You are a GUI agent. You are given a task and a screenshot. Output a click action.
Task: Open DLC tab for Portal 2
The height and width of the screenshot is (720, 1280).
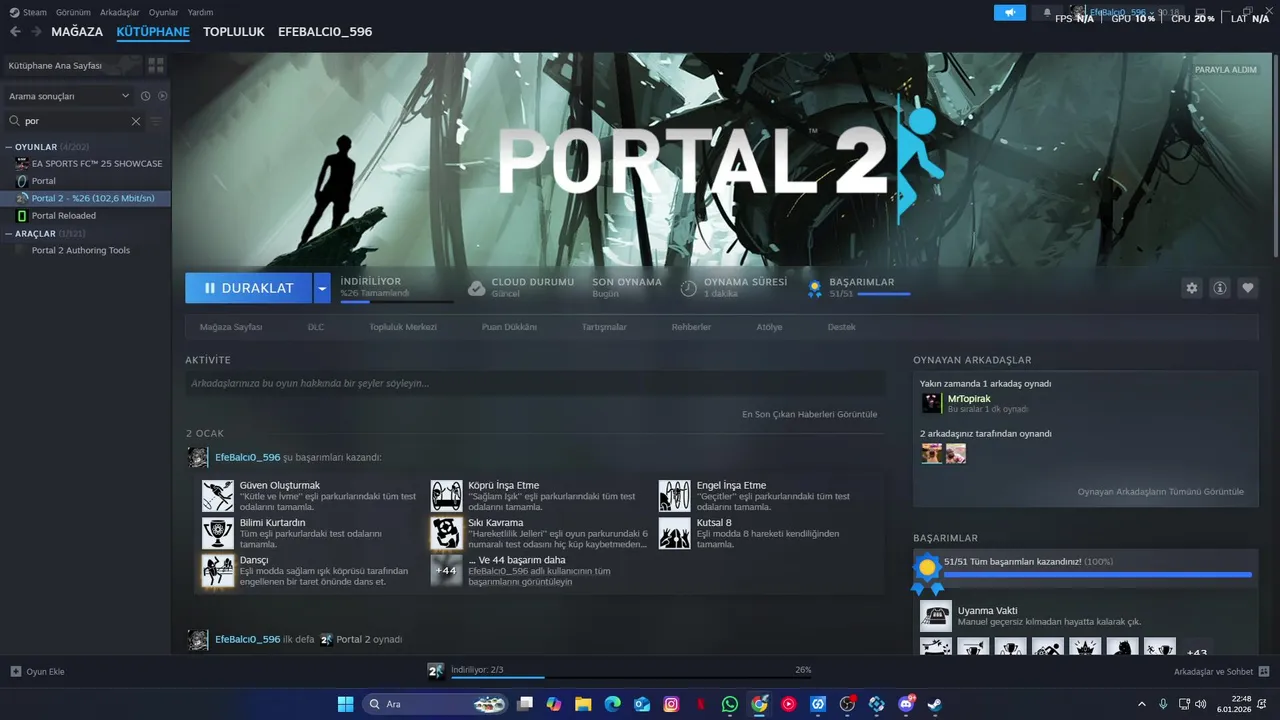point(316,327)
